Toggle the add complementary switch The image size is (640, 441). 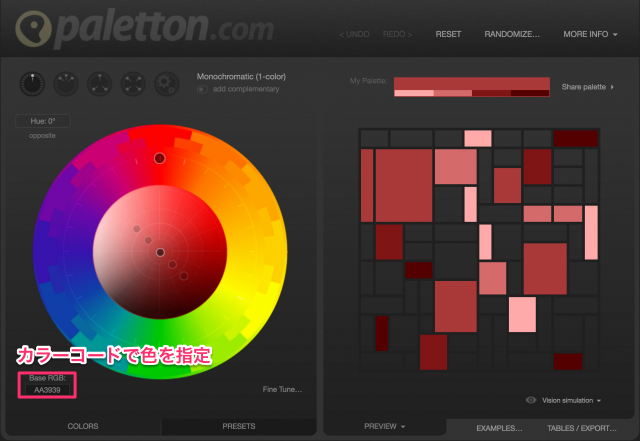click(202, 89)
